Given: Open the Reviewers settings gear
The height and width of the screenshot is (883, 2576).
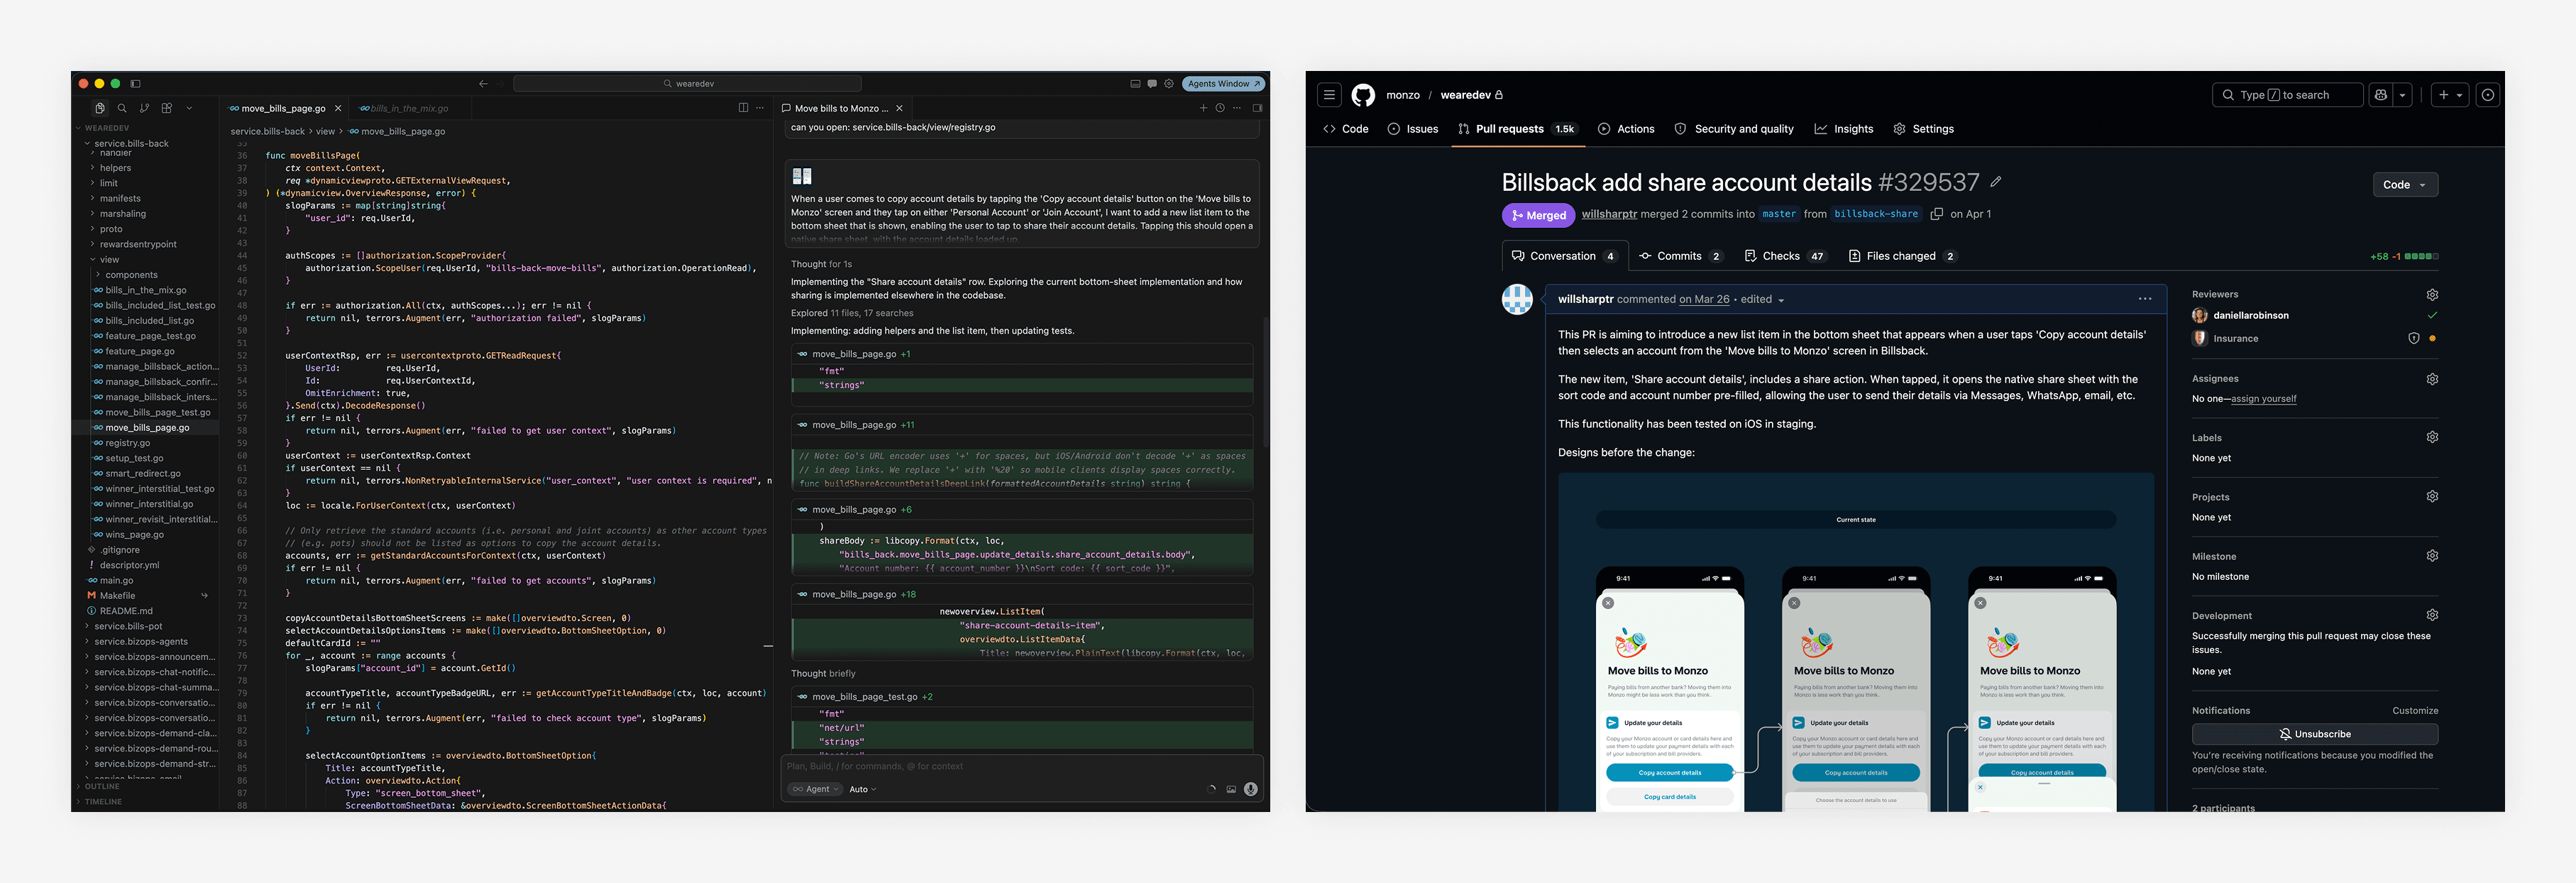Looking at the screenshot, I should tap(2432, 295).
